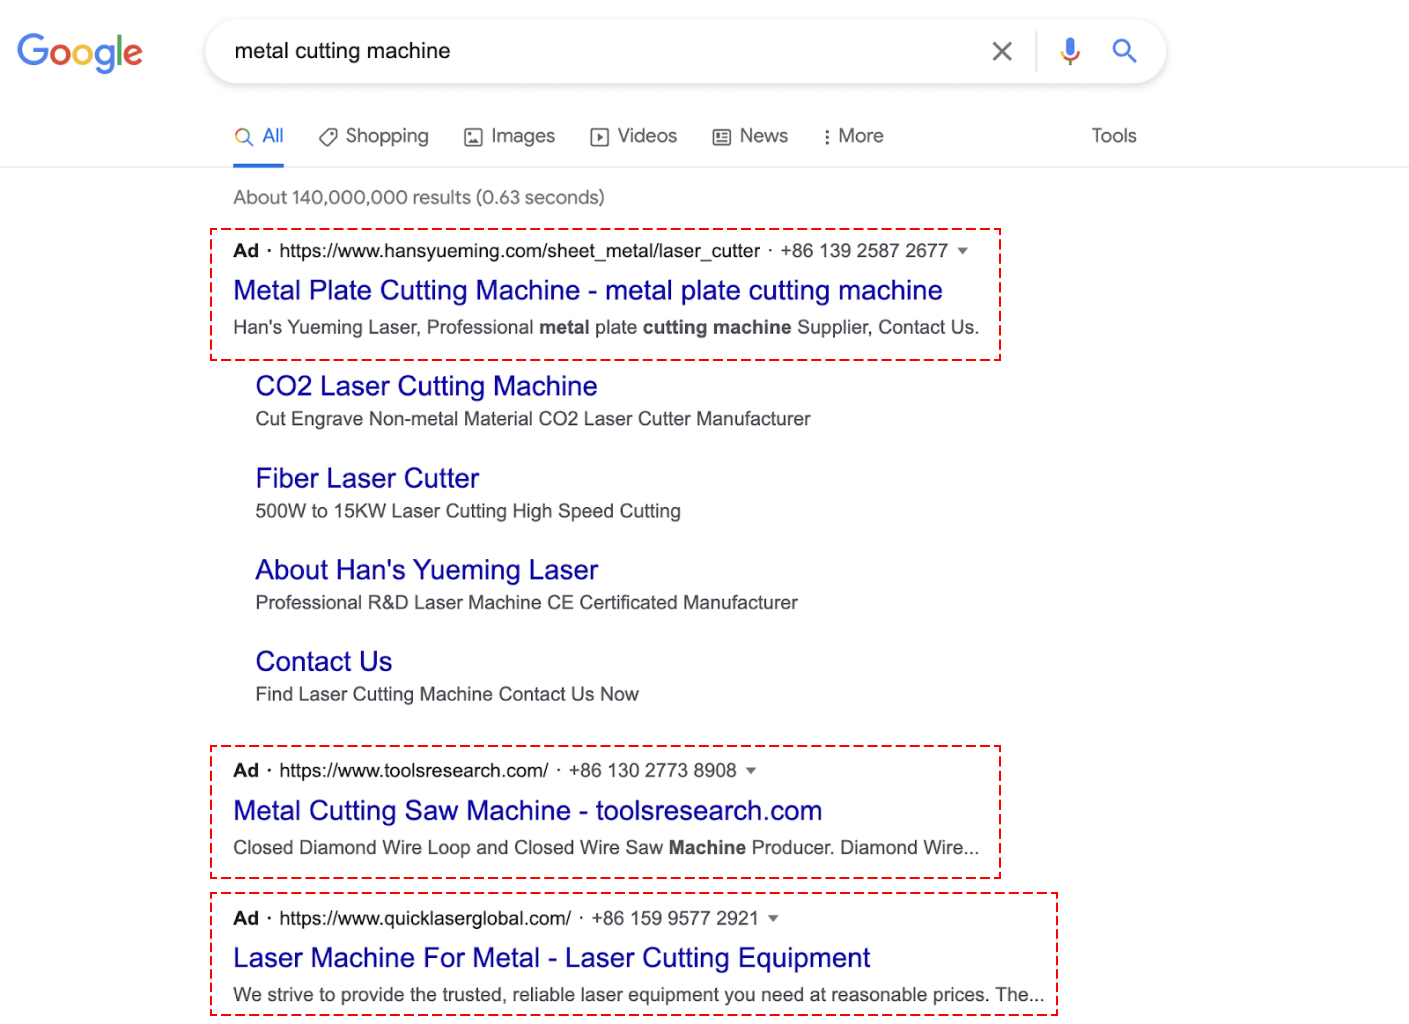
Task: Click the https://www.toolsresearch.com/ URL
Action: (414, 771)
